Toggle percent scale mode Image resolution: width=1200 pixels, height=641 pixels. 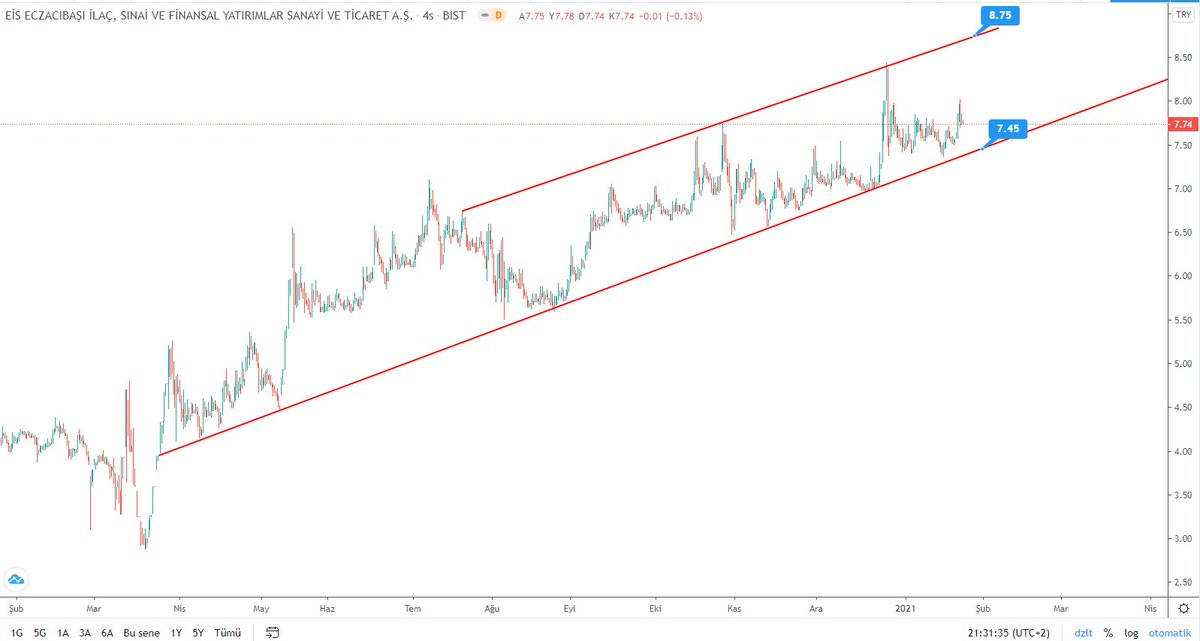tap(1108, 633)
